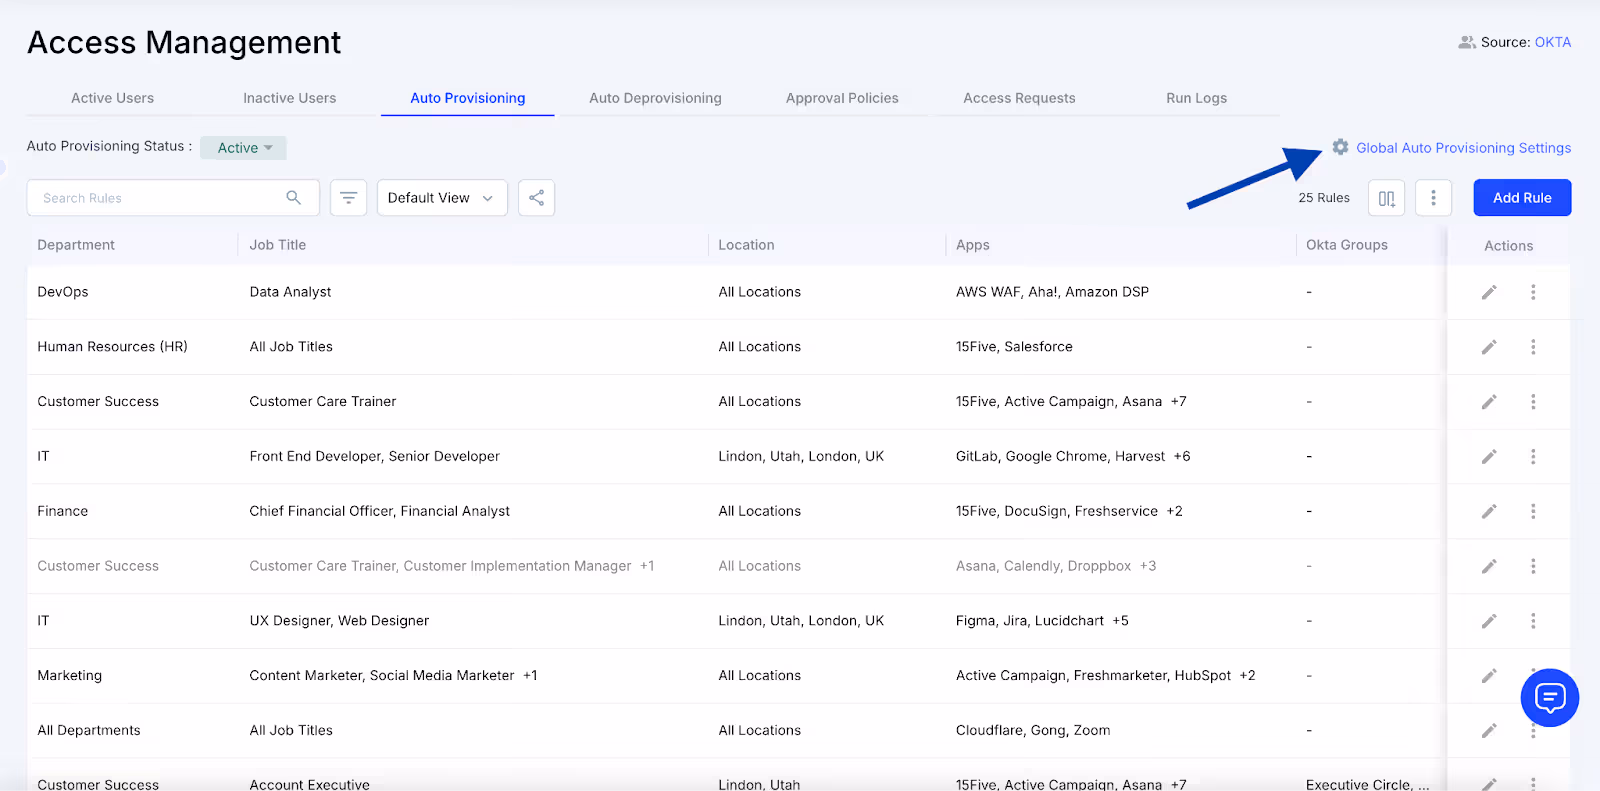Click the search magnifier icon
The width and height of the screenshot is (1600, 791).
pyautogui.click(x=293, y=198)
